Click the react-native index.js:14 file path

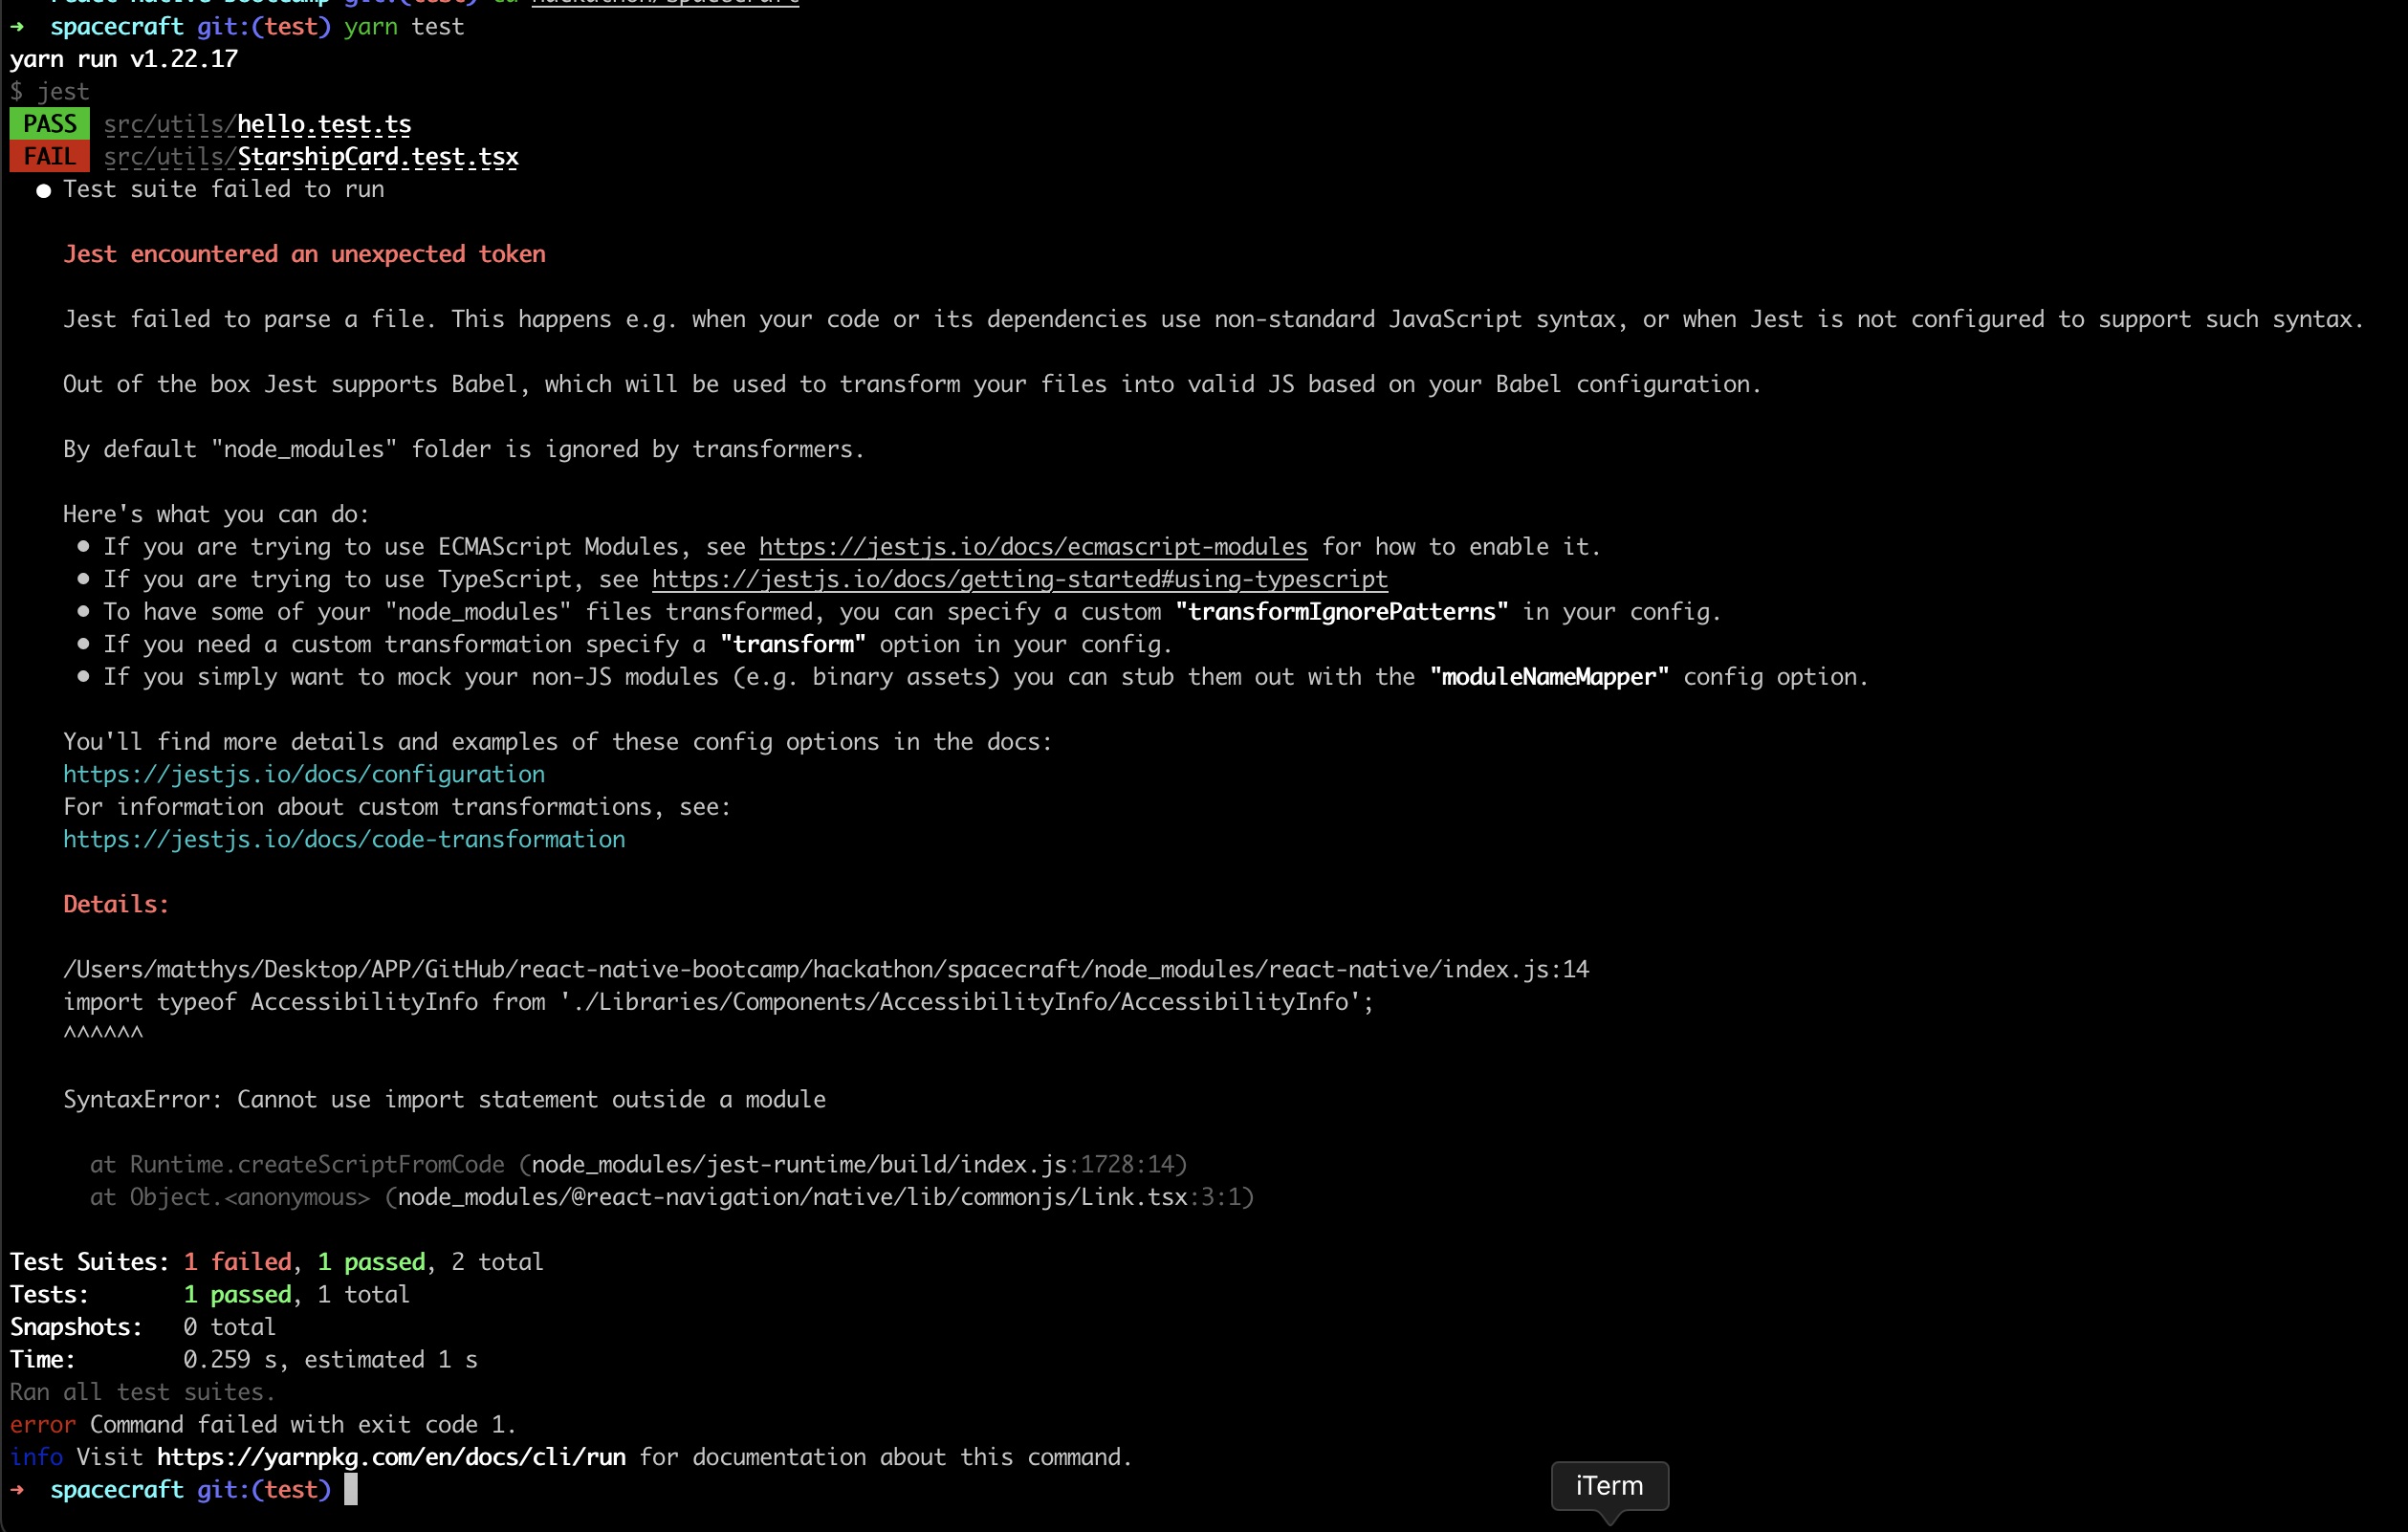(825, 969)
